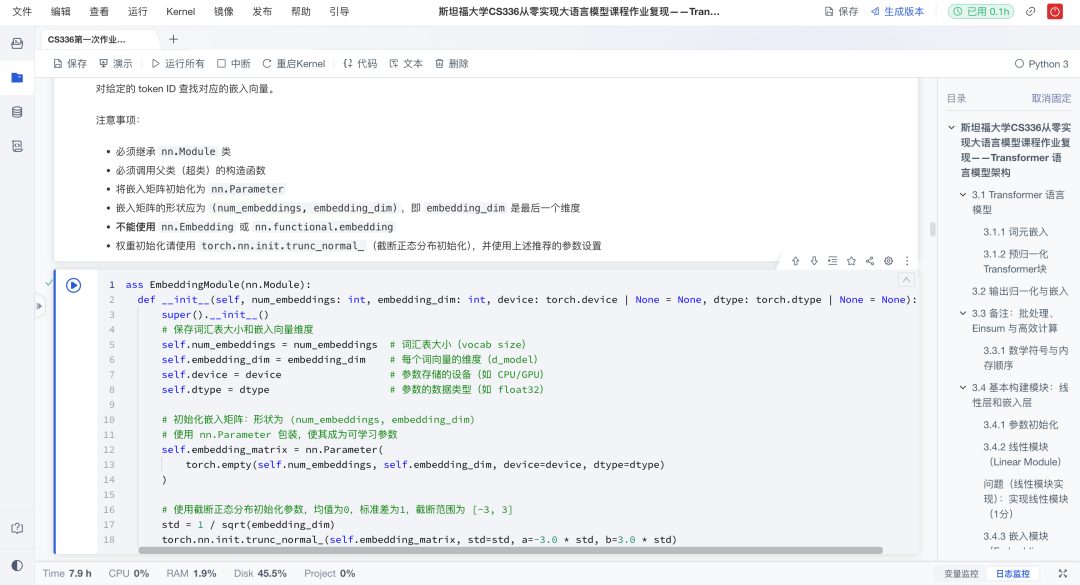Click the red power stop button
Screen dimensions: 1080x585
click(1055, 12)
